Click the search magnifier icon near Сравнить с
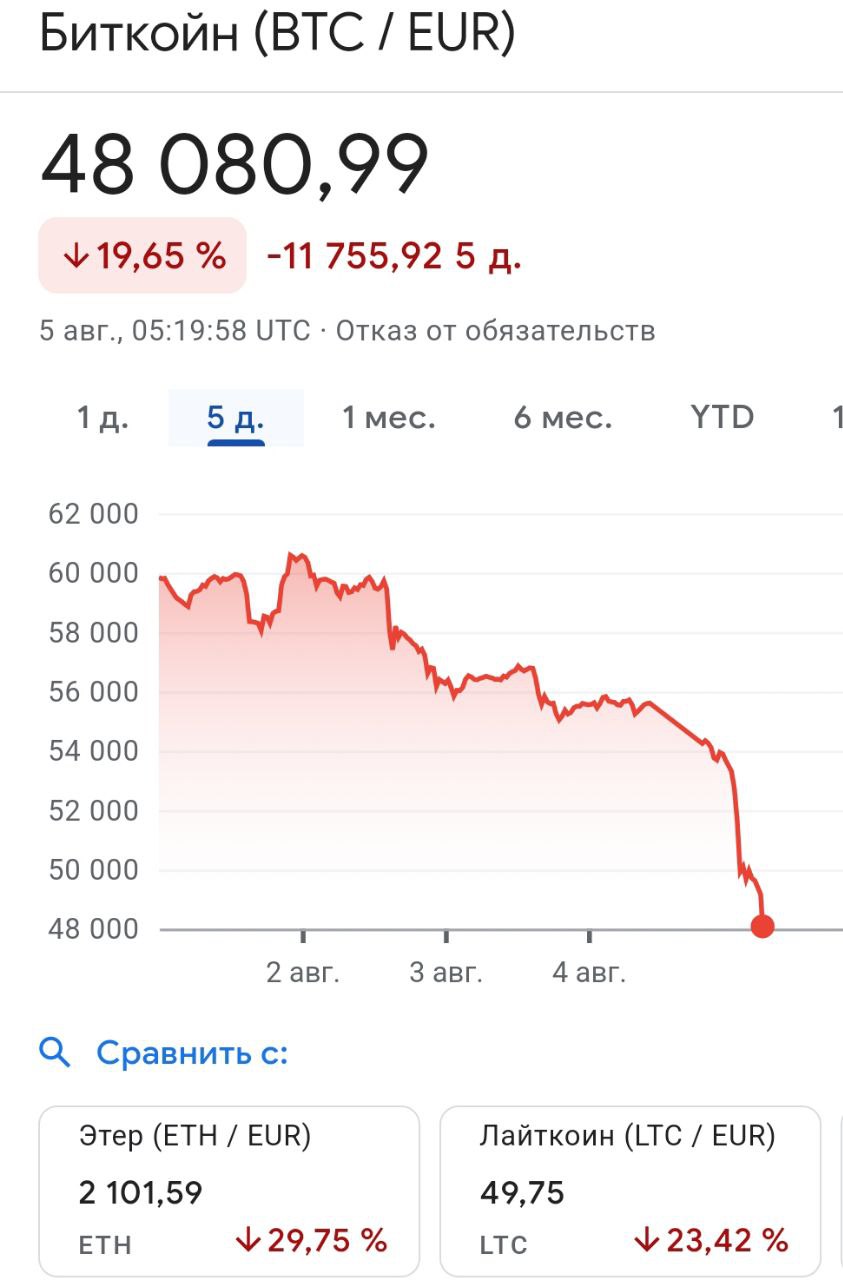This screenshot has width=843, height=1280. click(55, 1052)
